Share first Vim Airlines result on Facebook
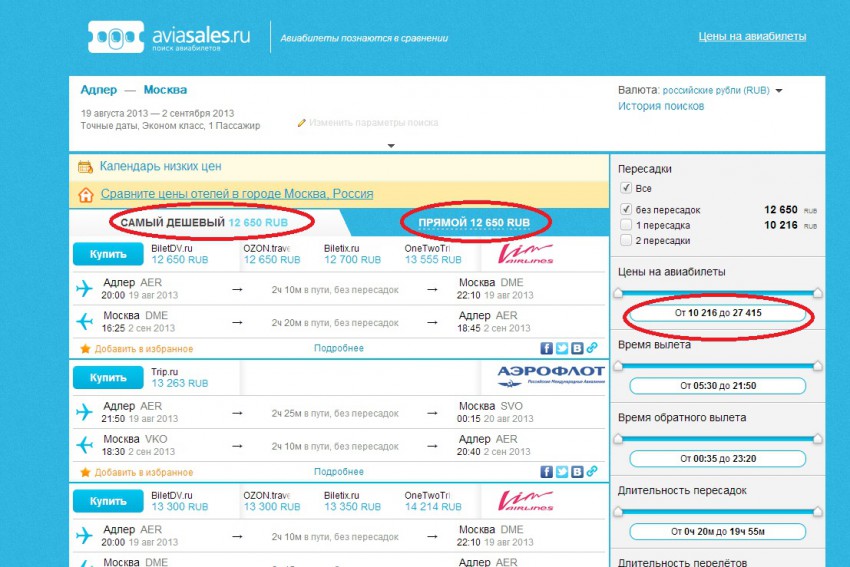This screenshot has height=567, width=850. click(546, 348)
